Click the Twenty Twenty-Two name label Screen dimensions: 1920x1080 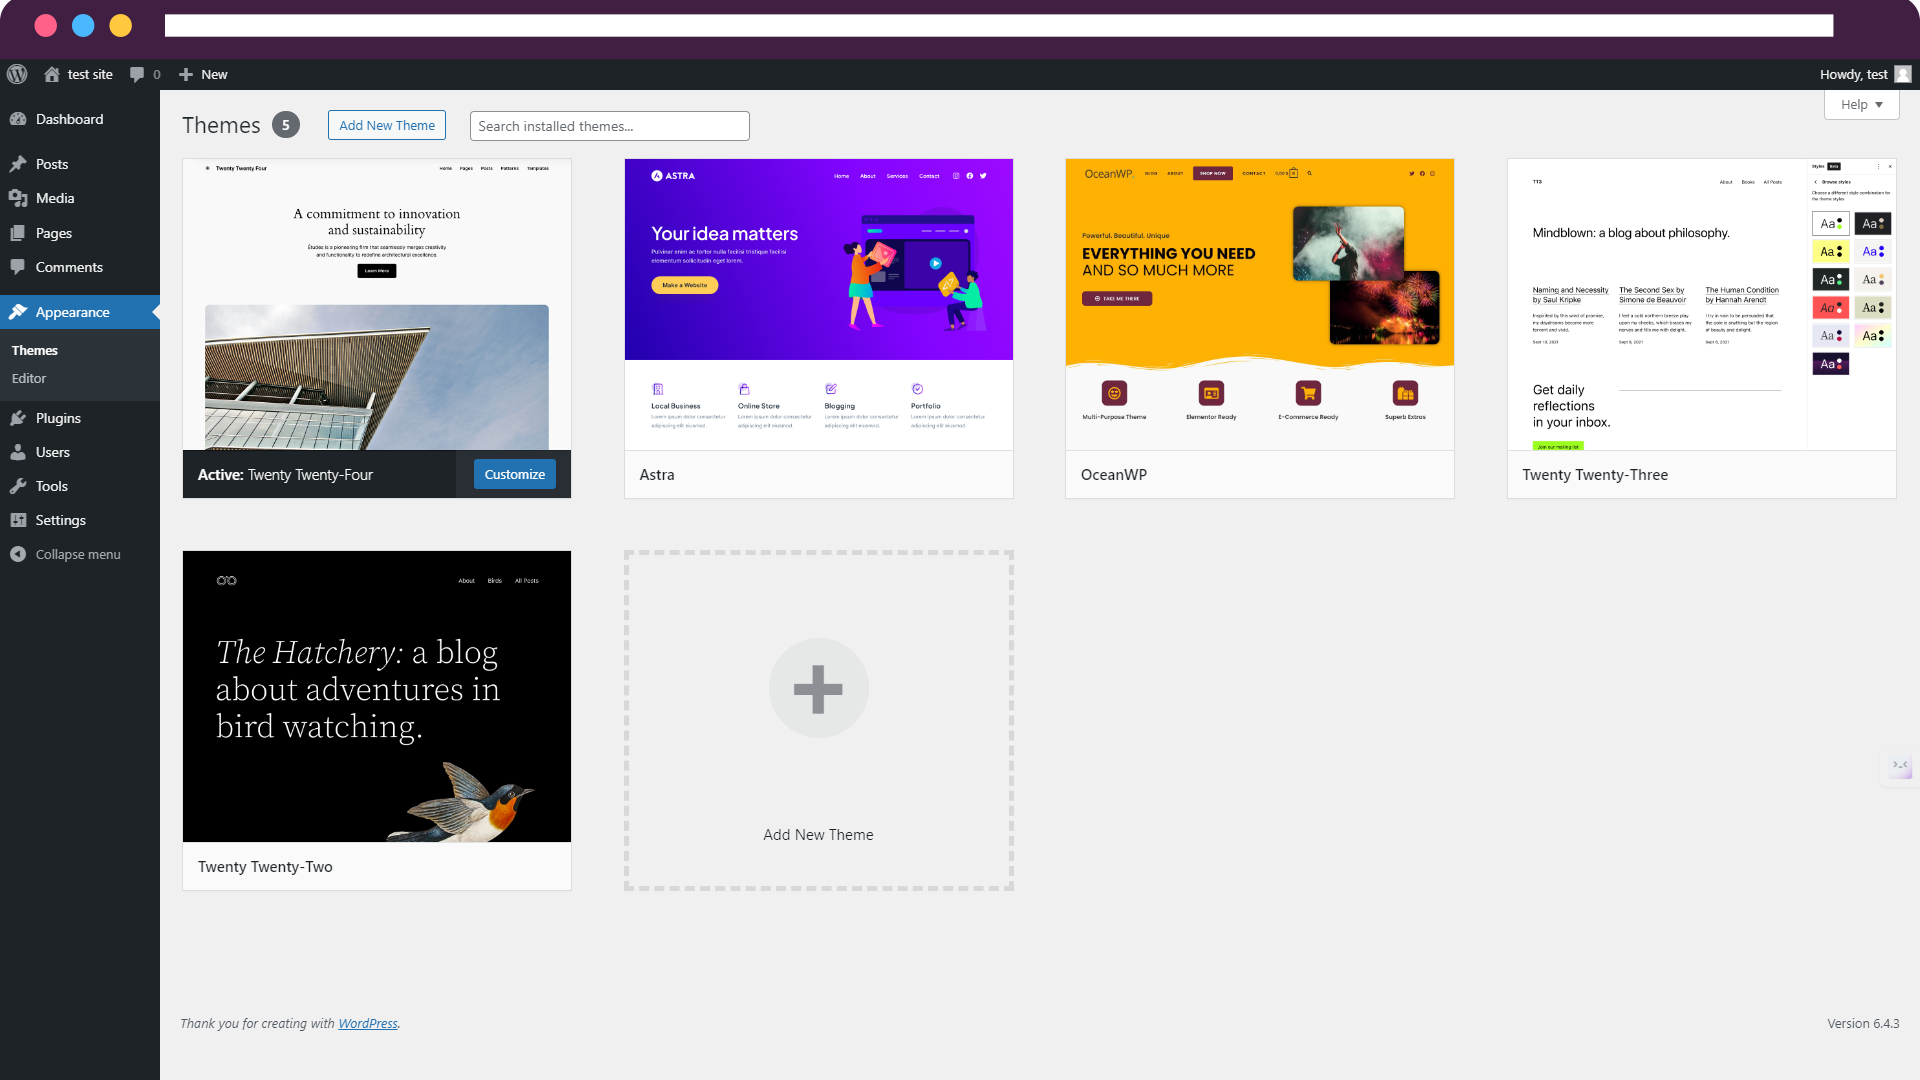pyautogui.click(x=265, y=867)
